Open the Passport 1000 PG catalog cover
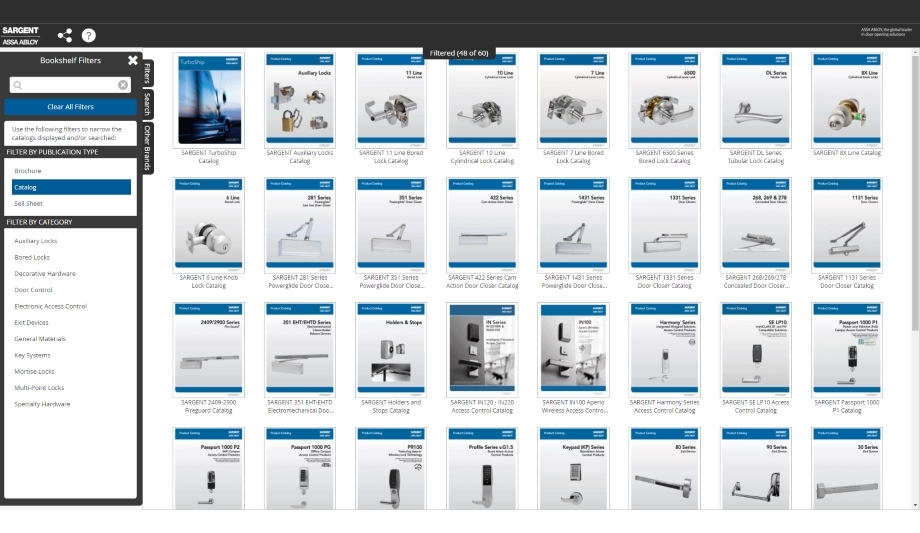 tap(299, 468)
